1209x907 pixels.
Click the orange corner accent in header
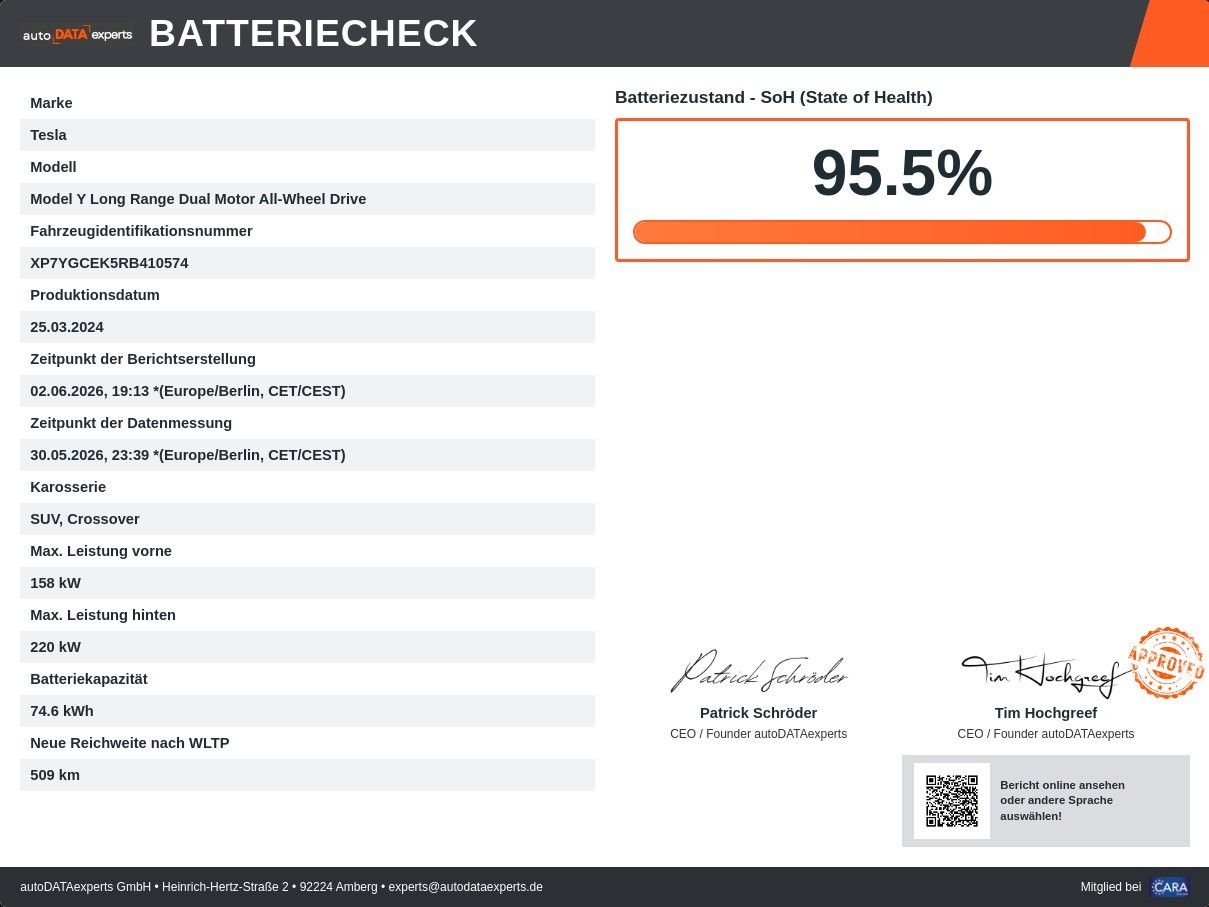coord(1170,33)
